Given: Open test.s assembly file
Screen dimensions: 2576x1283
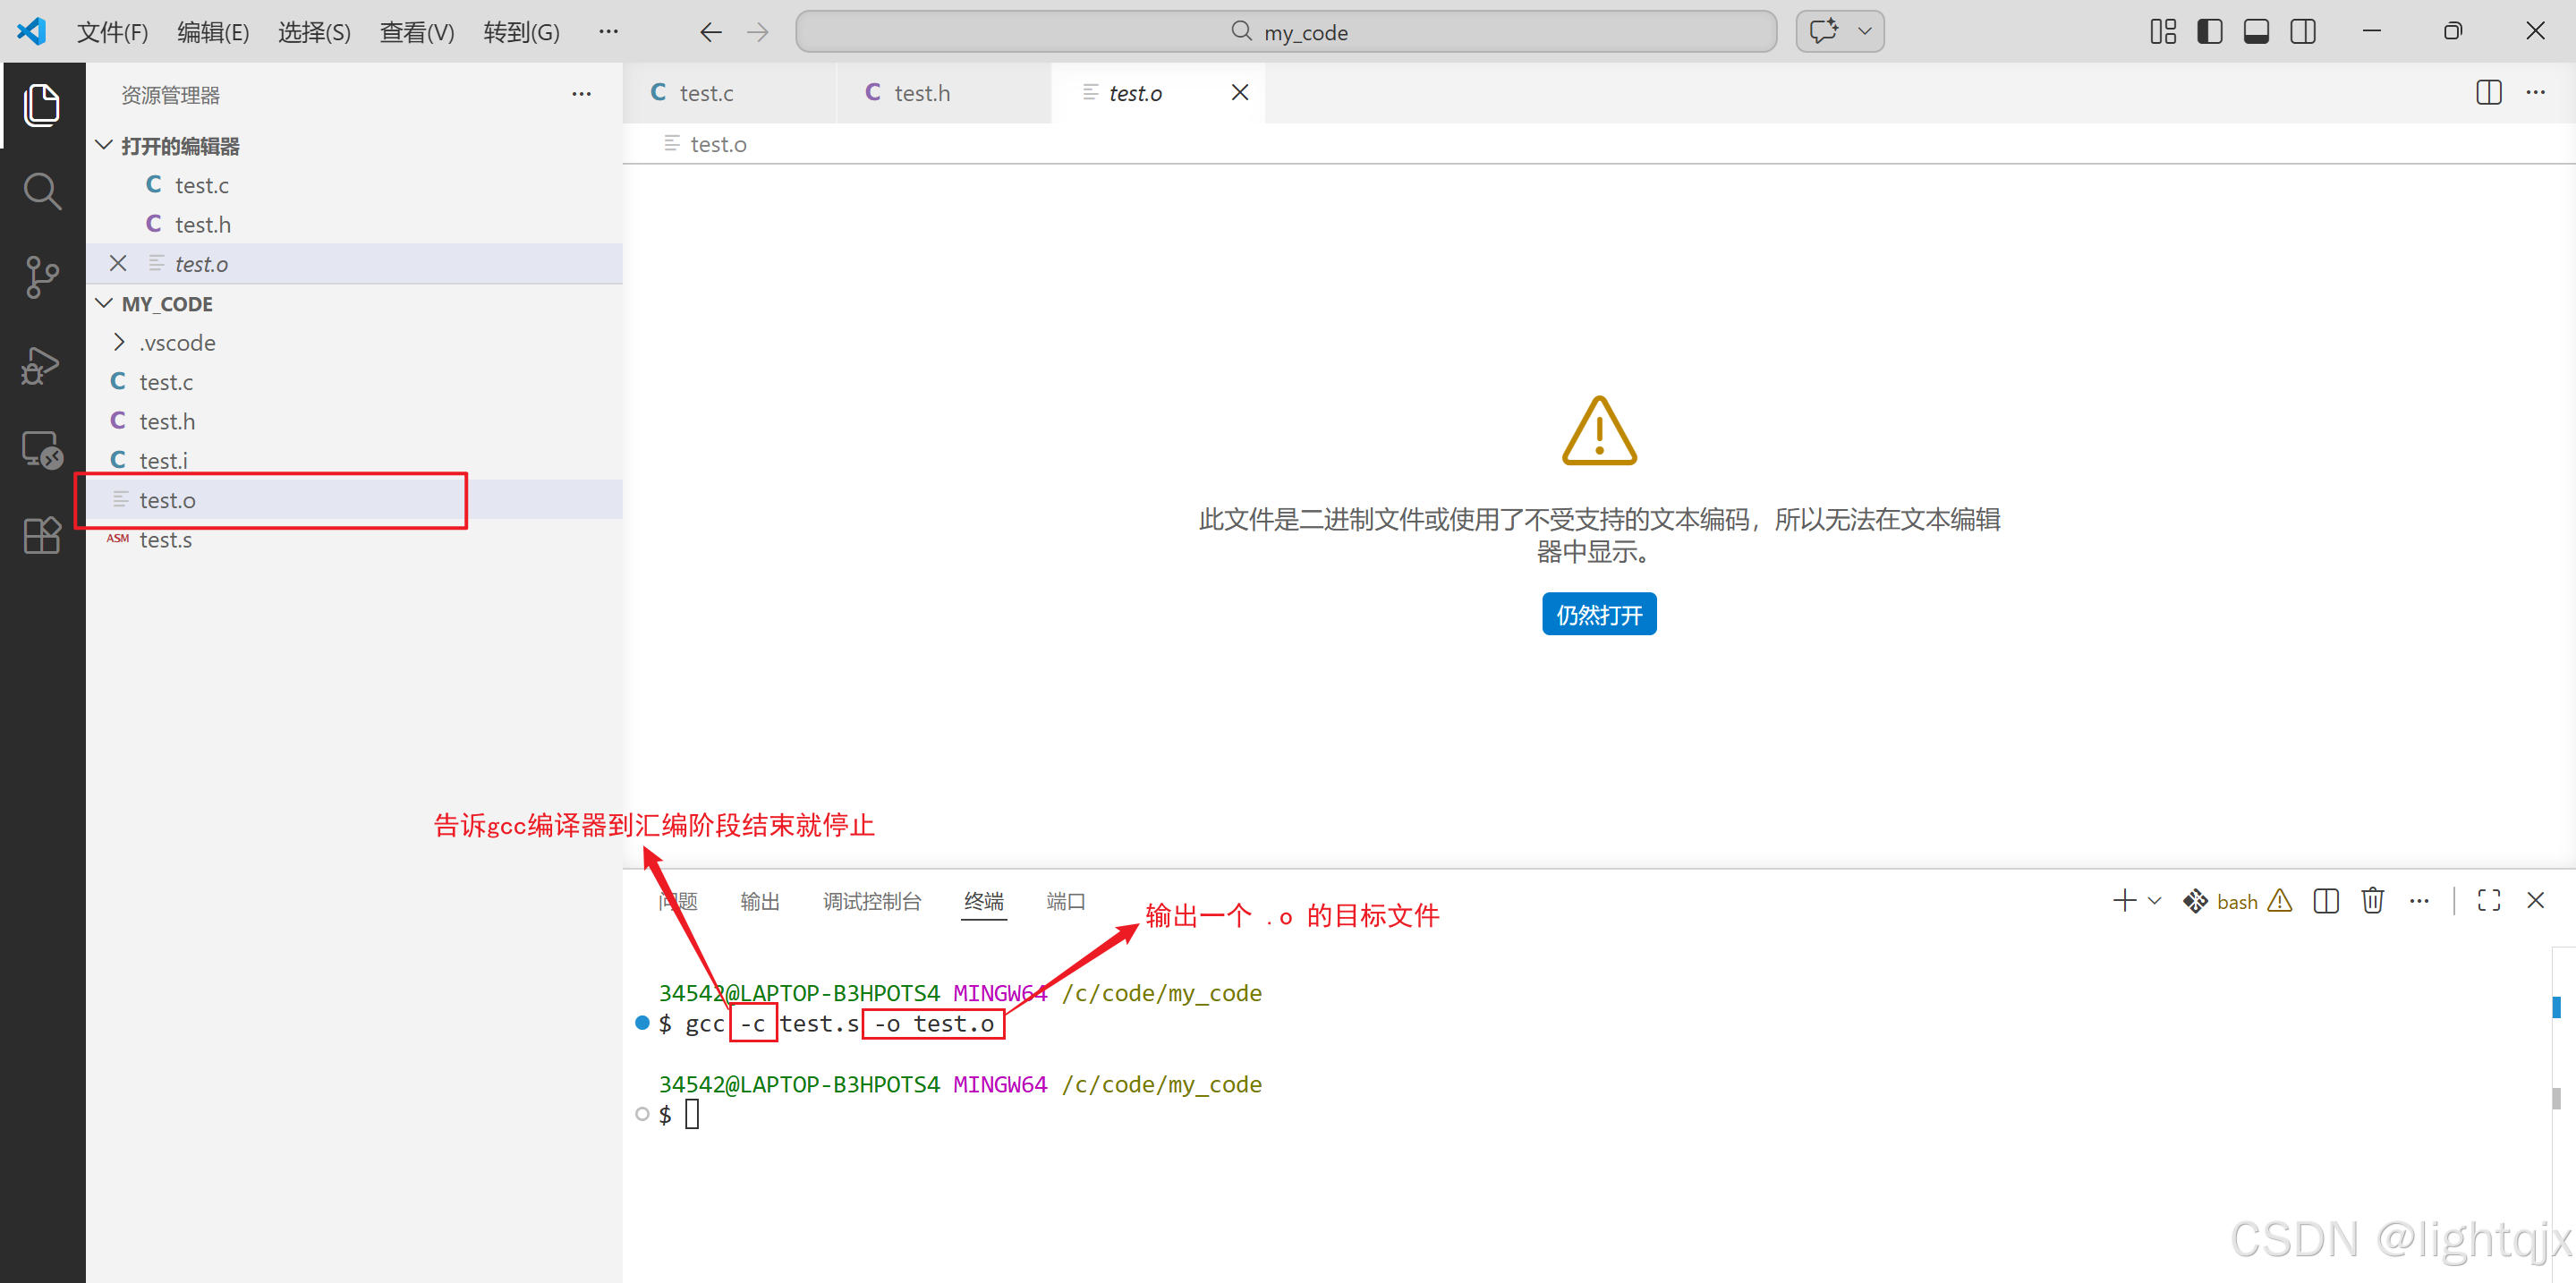Looking at the screenshot, I should 355,539.
